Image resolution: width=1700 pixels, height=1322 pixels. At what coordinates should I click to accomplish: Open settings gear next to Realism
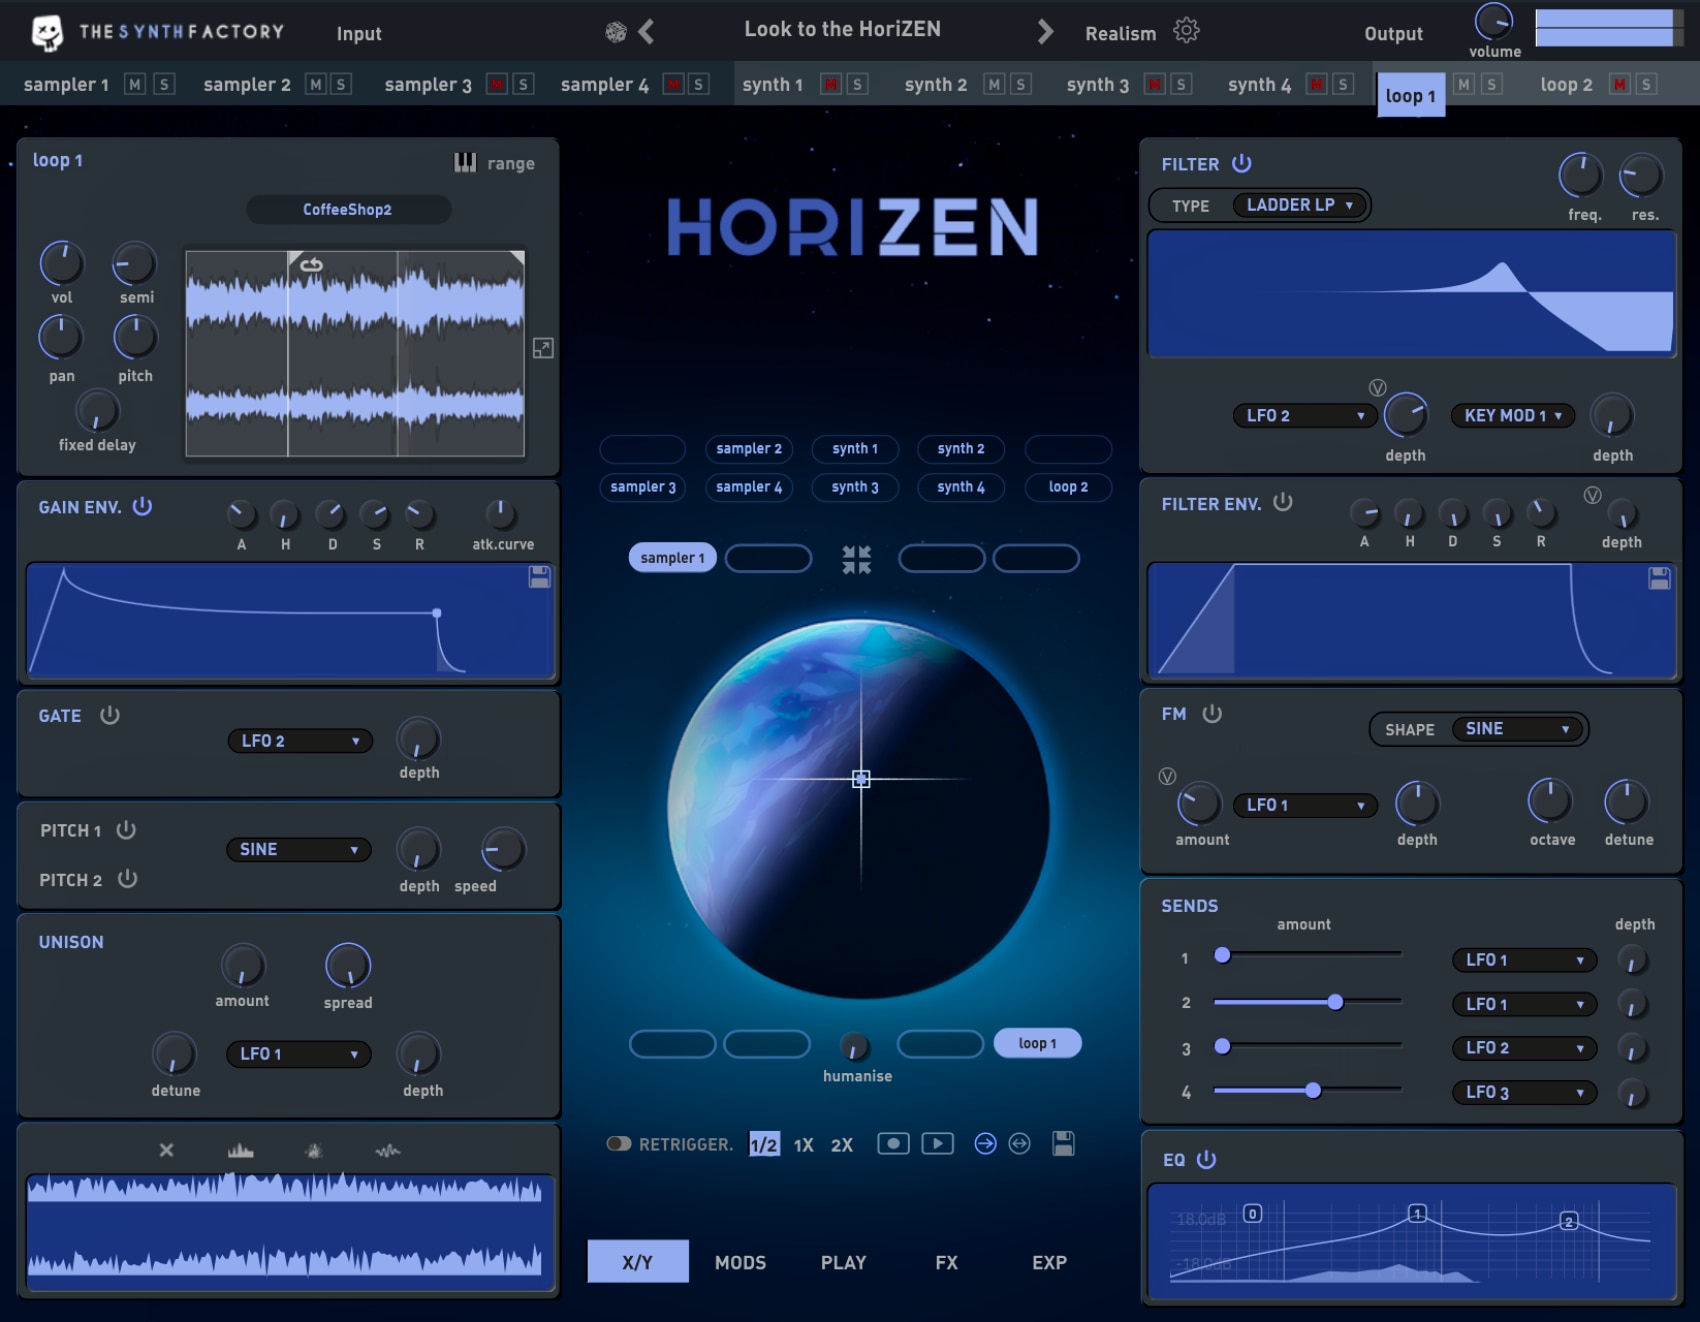coord(1186,31)
